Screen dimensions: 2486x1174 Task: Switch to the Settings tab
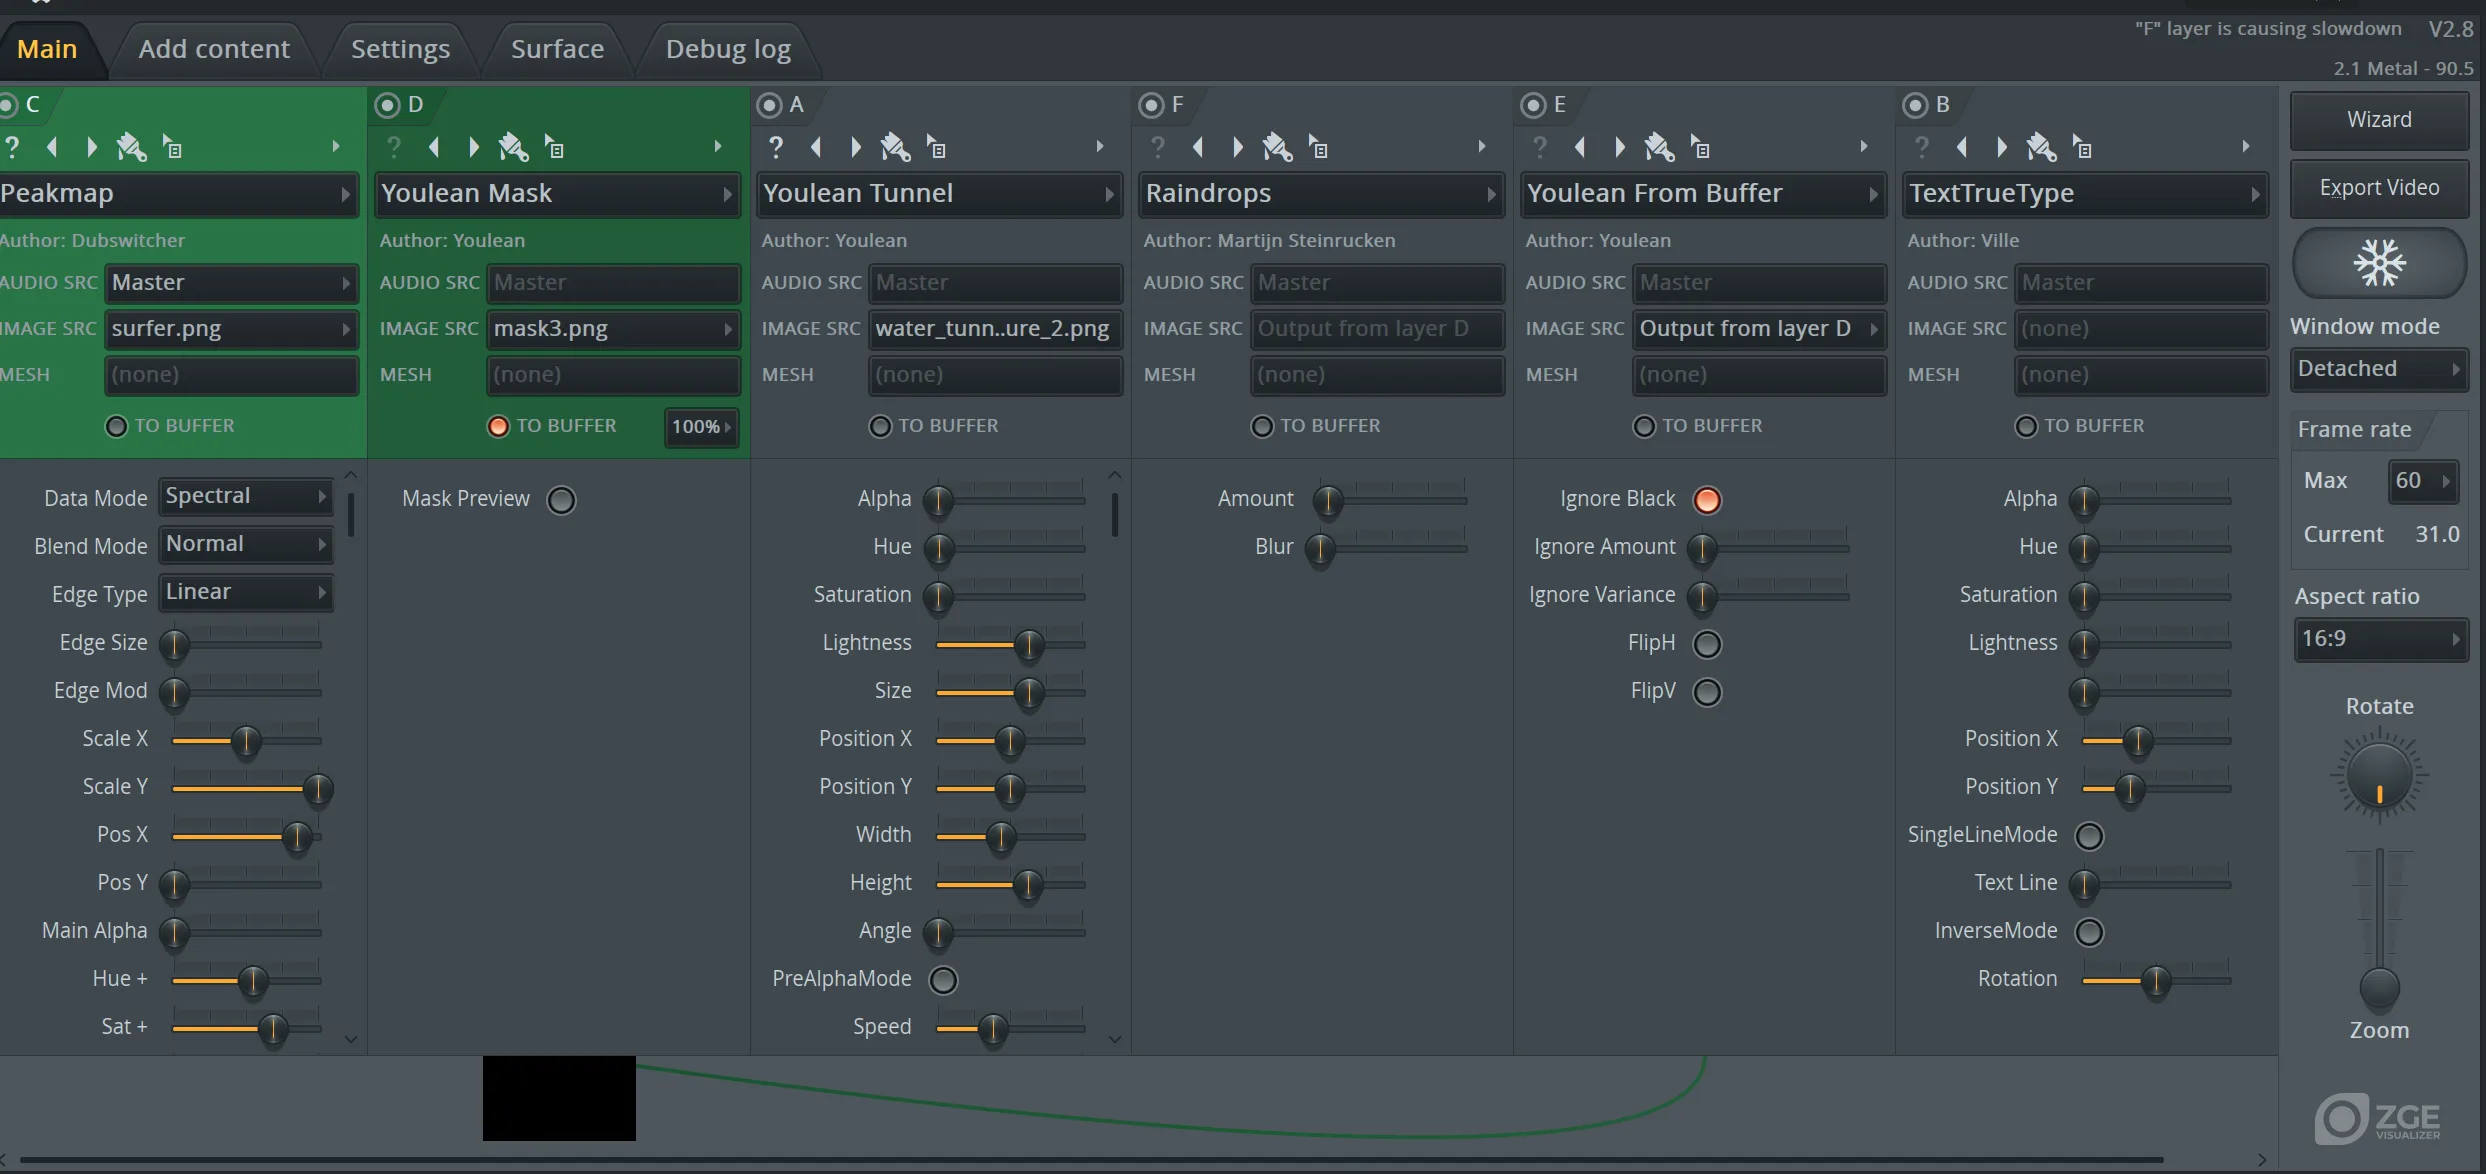(400, 49)
